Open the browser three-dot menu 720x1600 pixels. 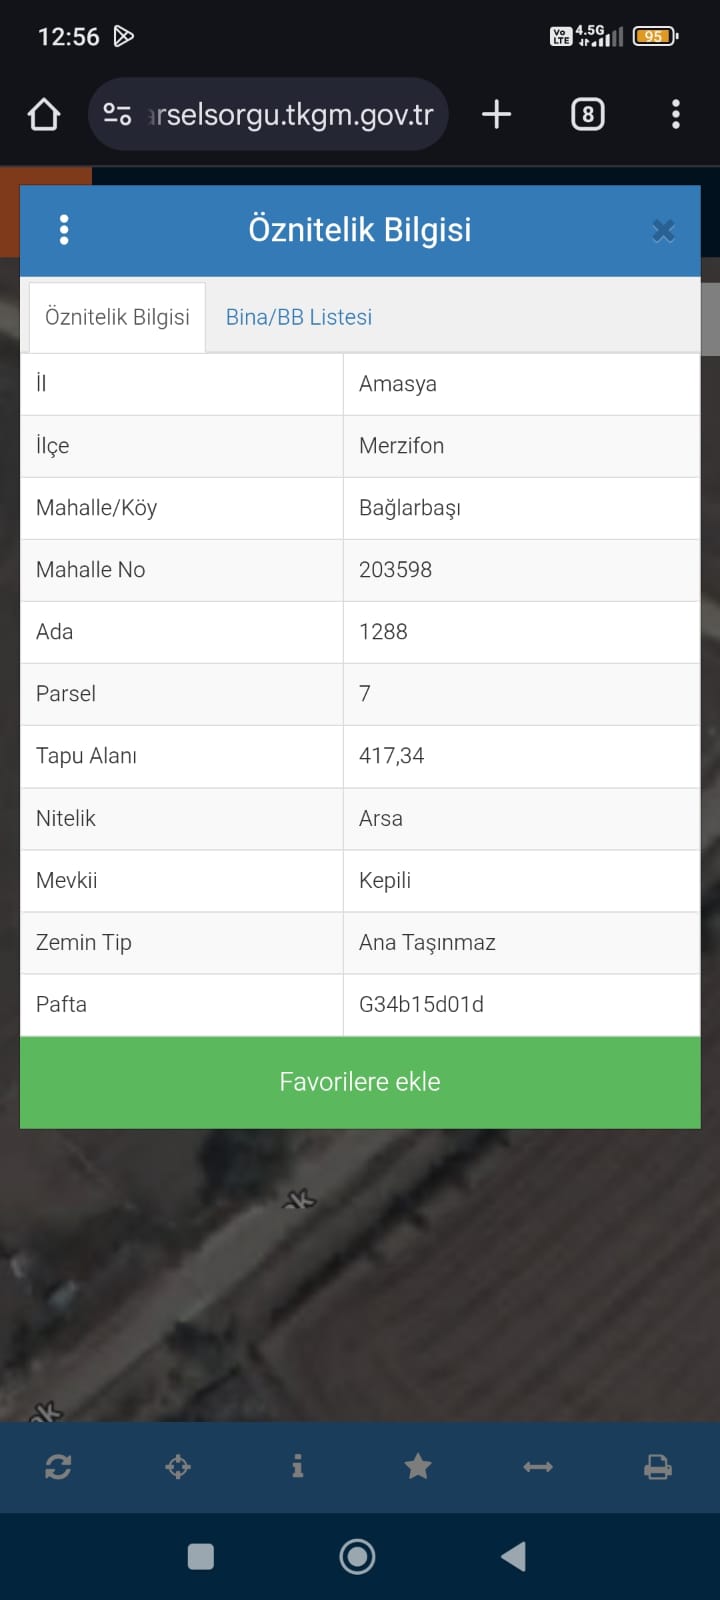(676, 115)
